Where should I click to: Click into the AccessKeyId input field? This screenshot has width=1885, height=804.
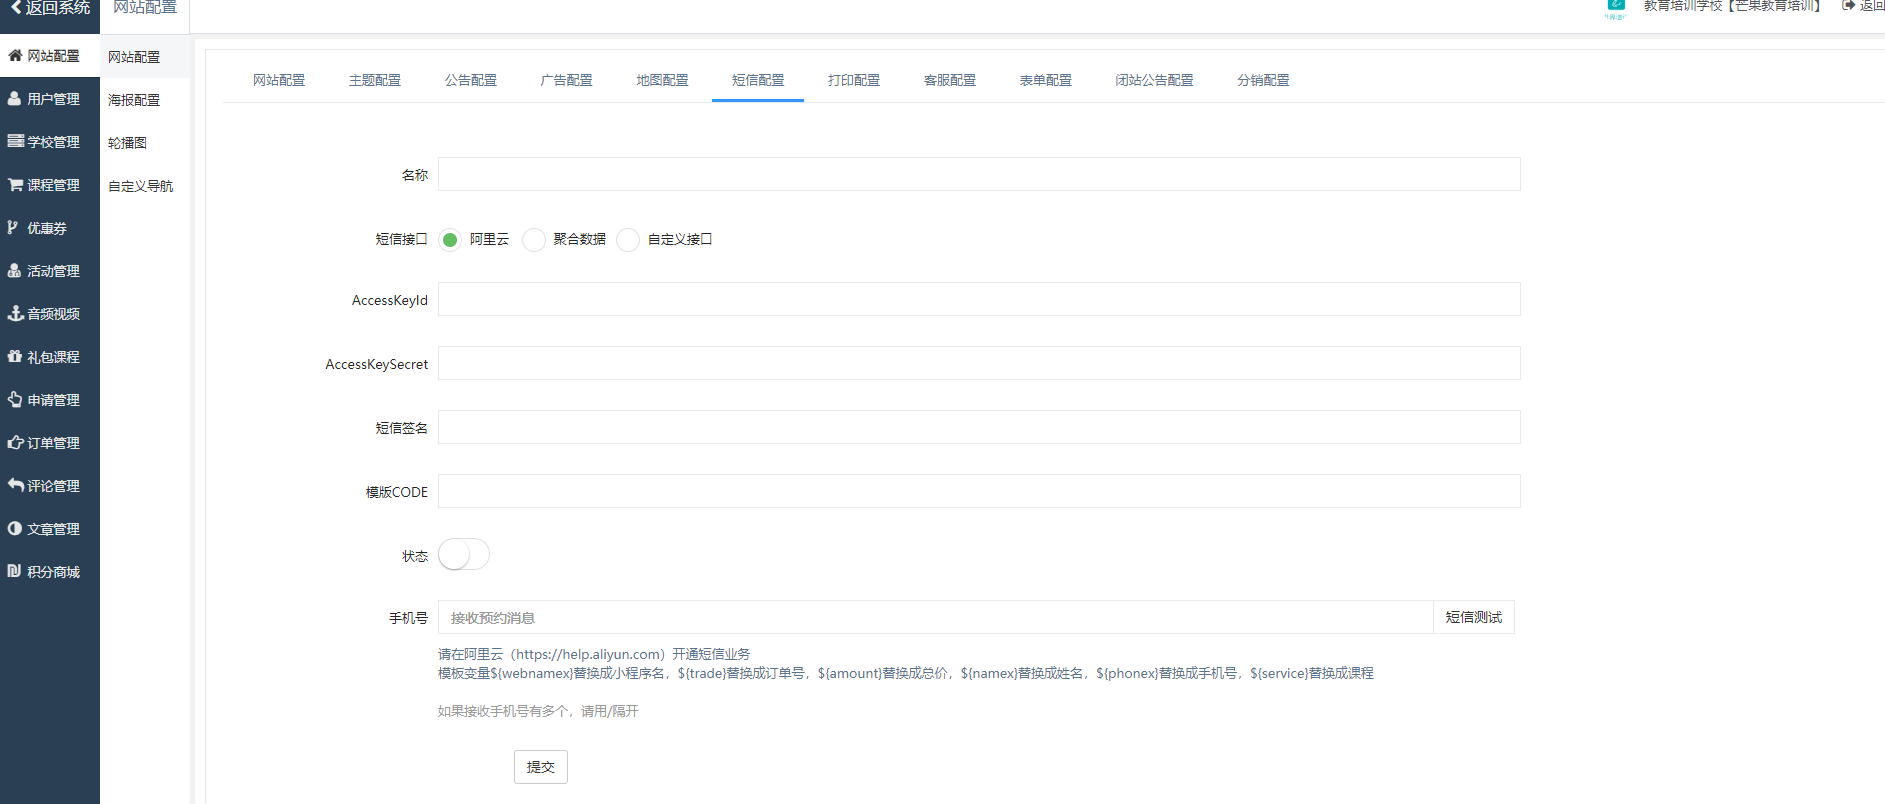[979, 299]
